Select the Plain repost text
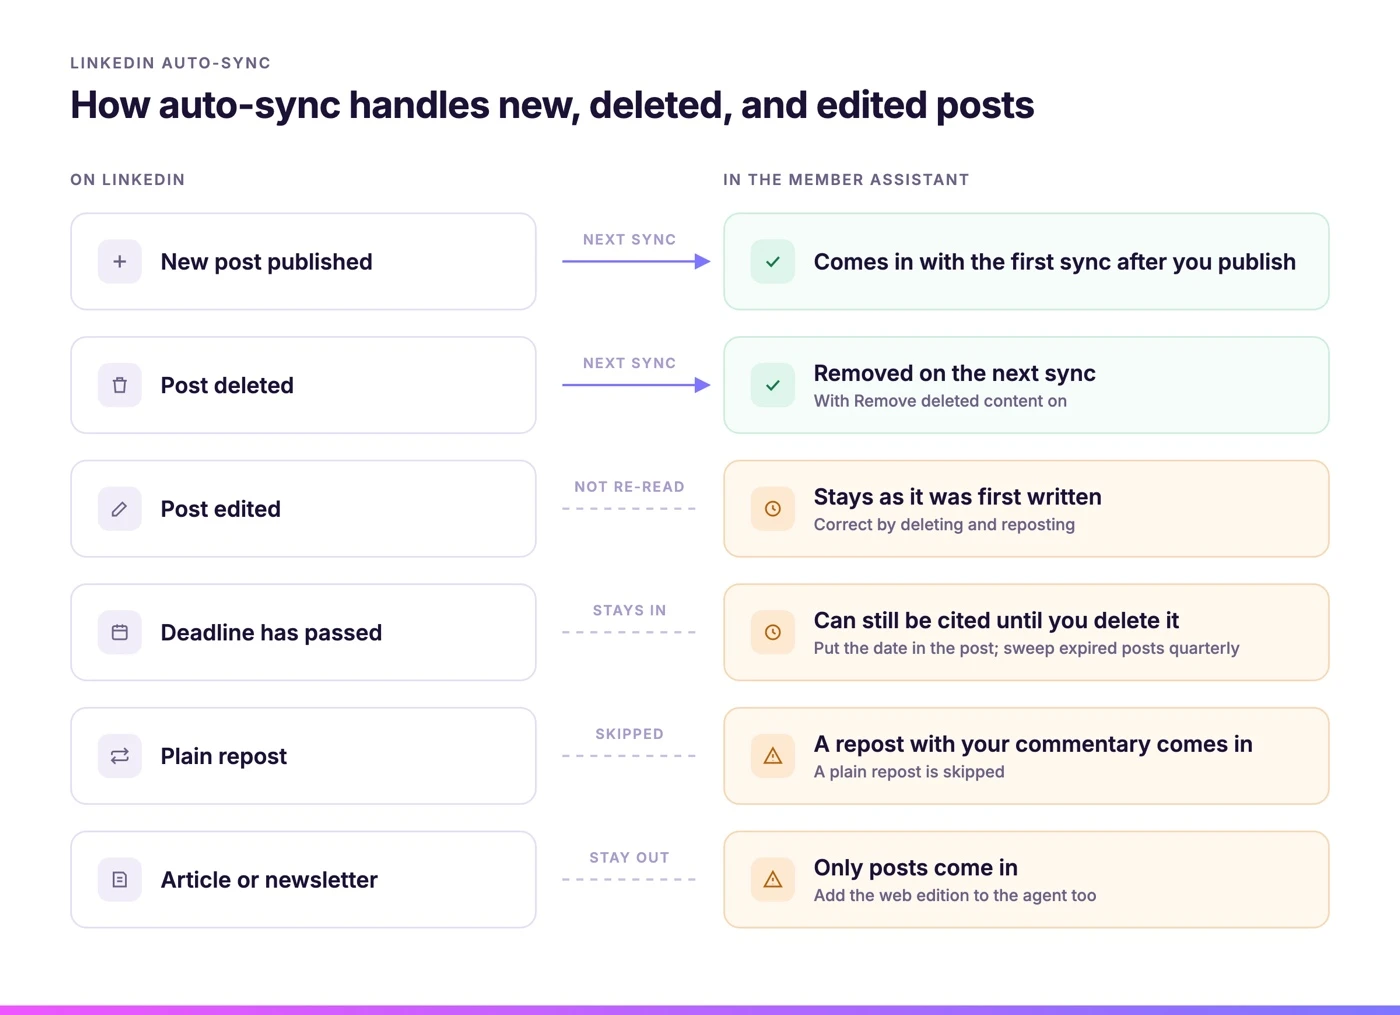1400x1015 pixels. 223,757
